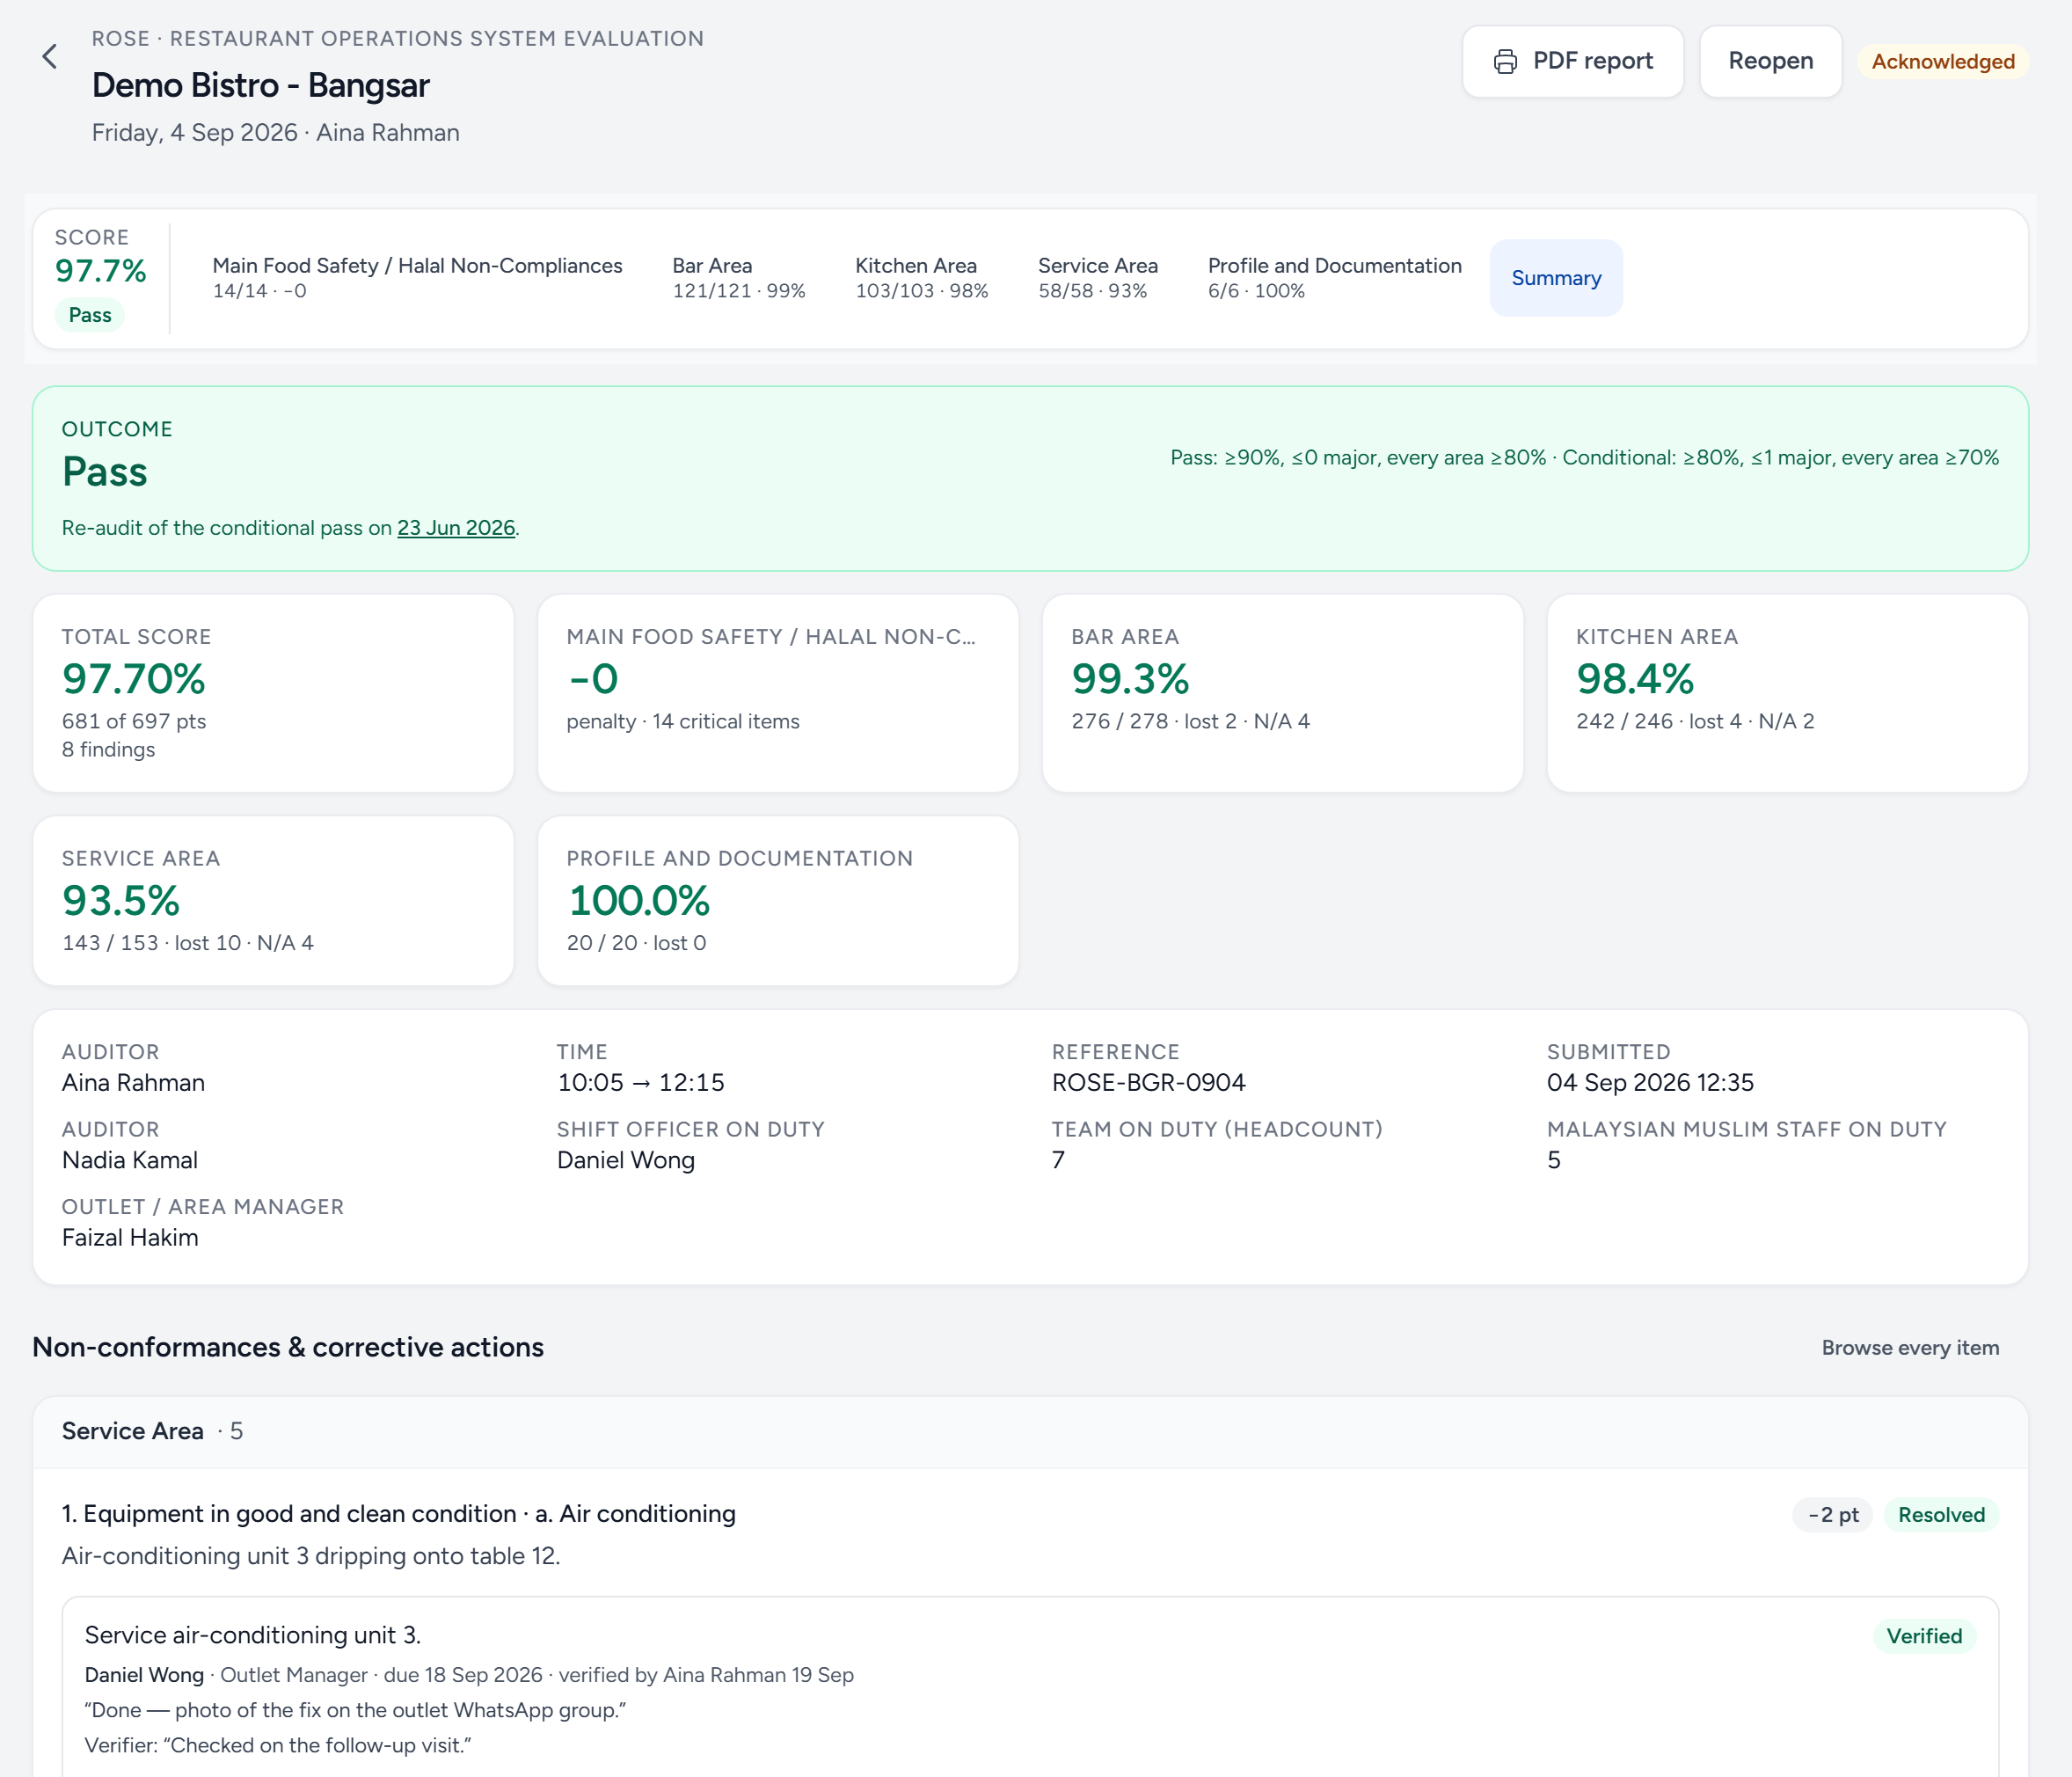
Task: Click the Verified badge on corrective action
Action: [1924, 1636]
